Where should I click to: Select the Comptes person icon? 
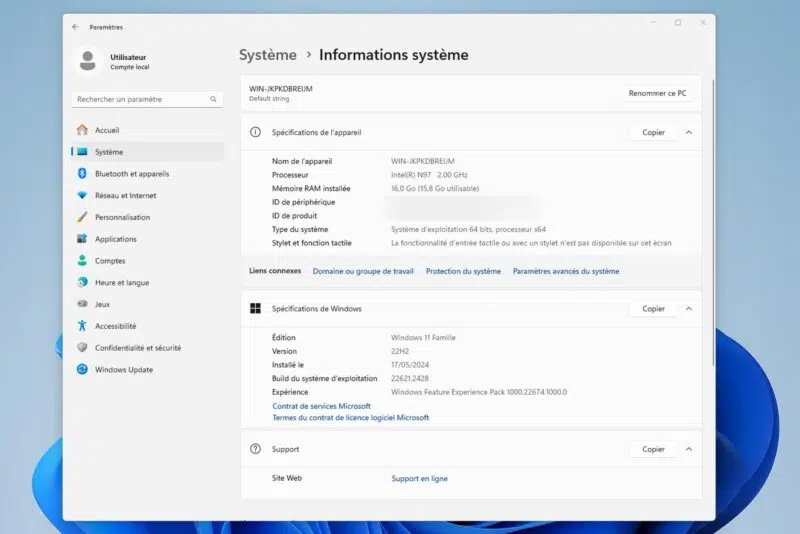tap(82, 260)
